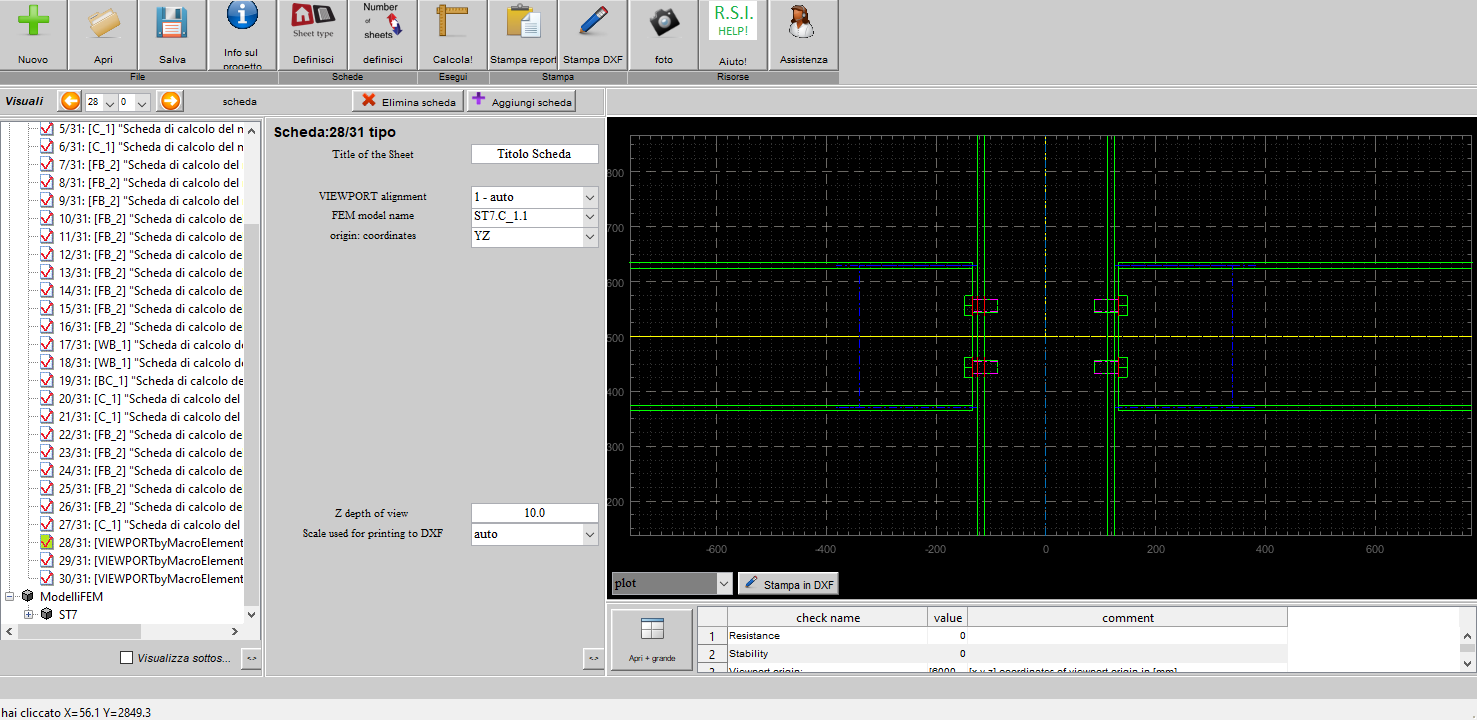Viewport: 1477px width, 720px height.
Task: Click Elimina scheda with the red X
Action: (409, 101)
